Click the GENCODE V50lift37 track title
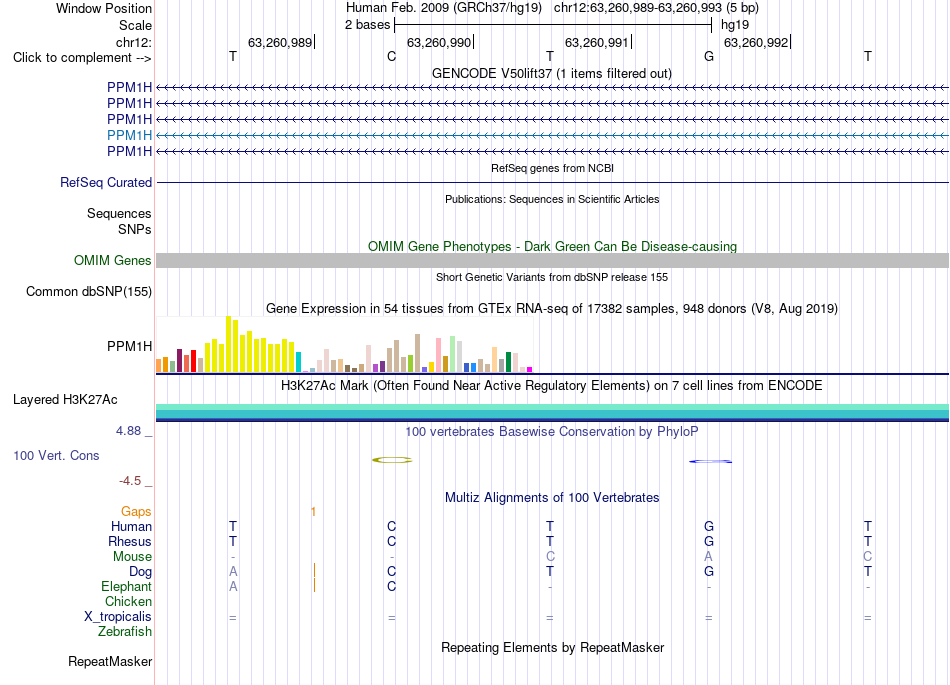This screenshot has width=950, height=685. pos(552,73)
